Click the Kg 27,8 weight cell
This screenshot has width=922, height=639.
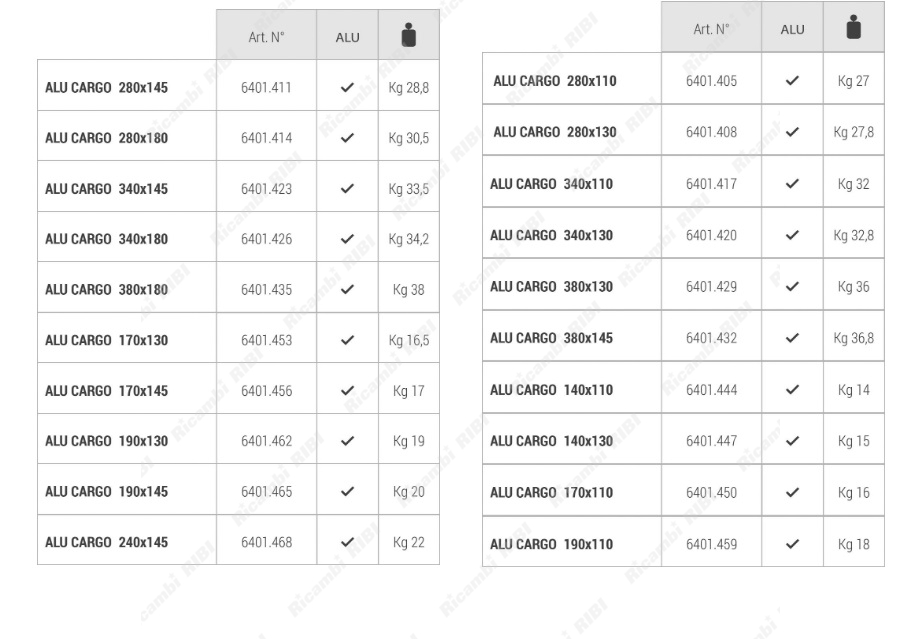pos(853,132)
